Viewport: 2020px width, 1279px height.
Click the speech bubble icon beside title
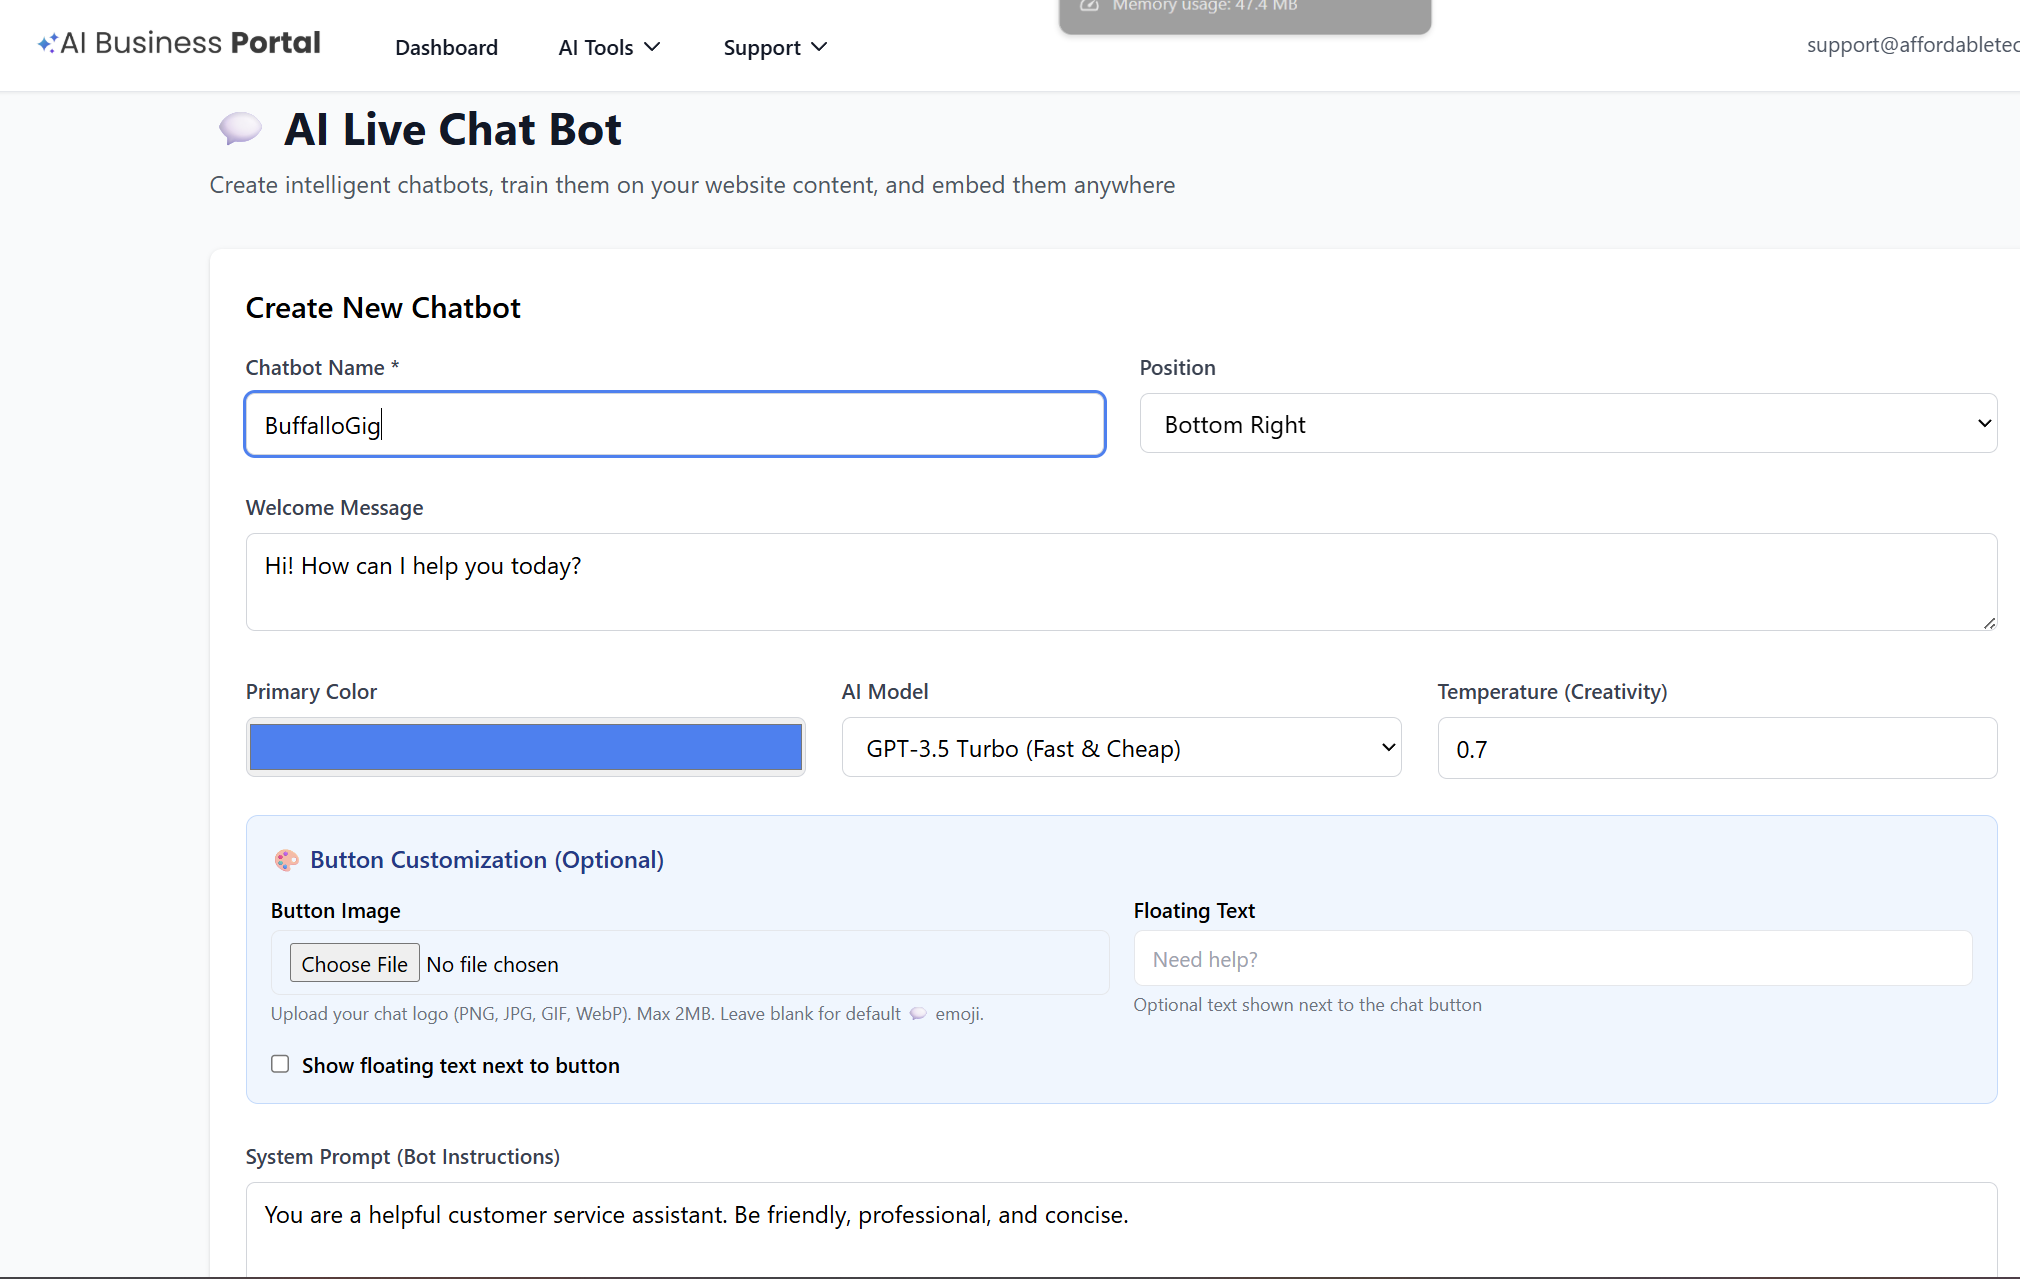pyautogui.click(x=240, y=129)
